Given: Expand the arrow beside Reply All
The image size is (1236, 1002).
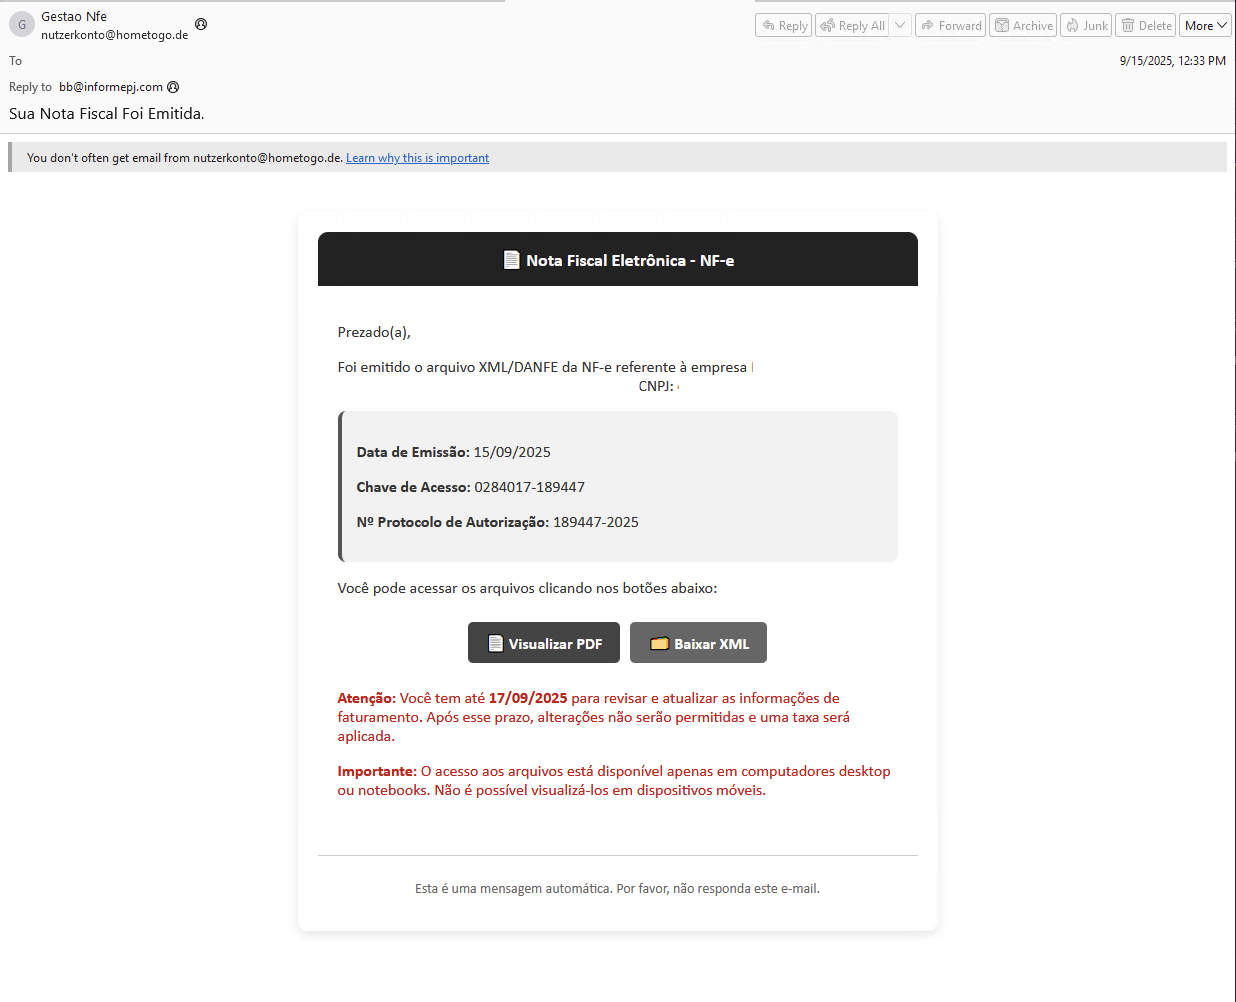Looking at the screenshot, I should tap(900, 26).
